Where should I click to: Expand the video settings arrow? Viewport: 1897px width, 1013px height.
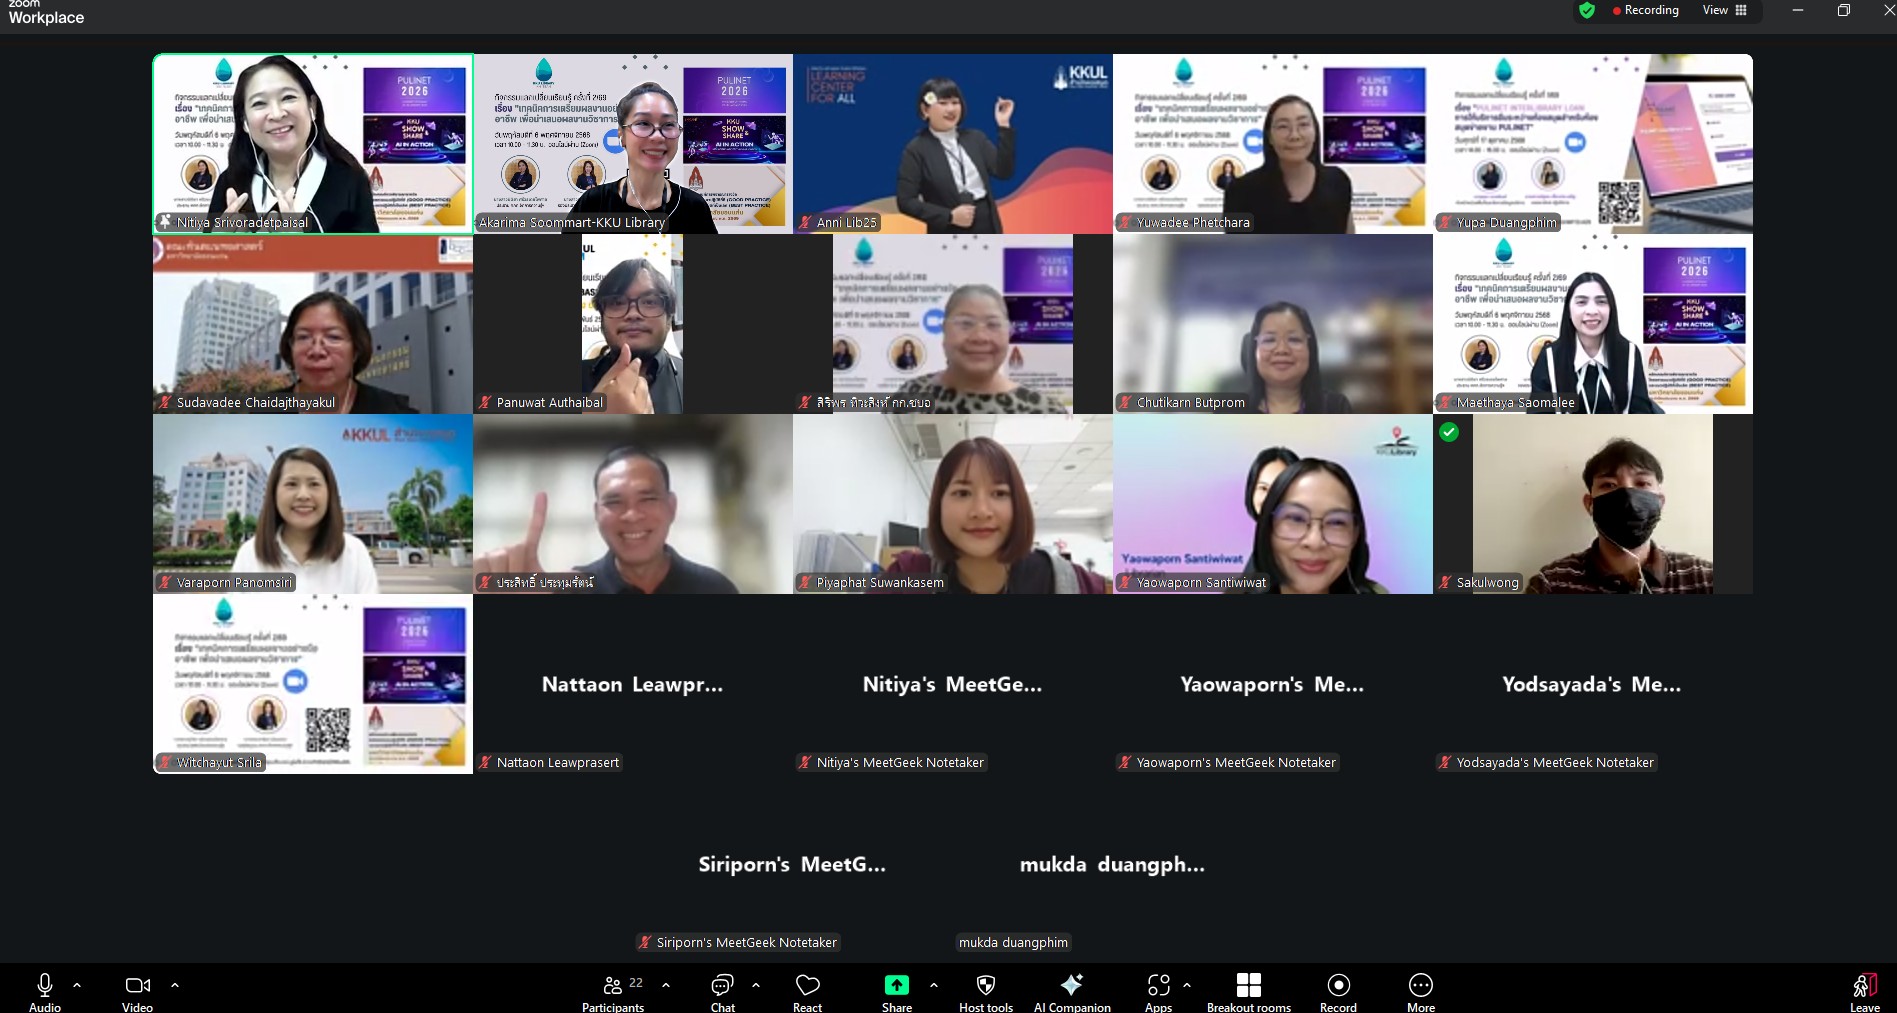(175, 985)
